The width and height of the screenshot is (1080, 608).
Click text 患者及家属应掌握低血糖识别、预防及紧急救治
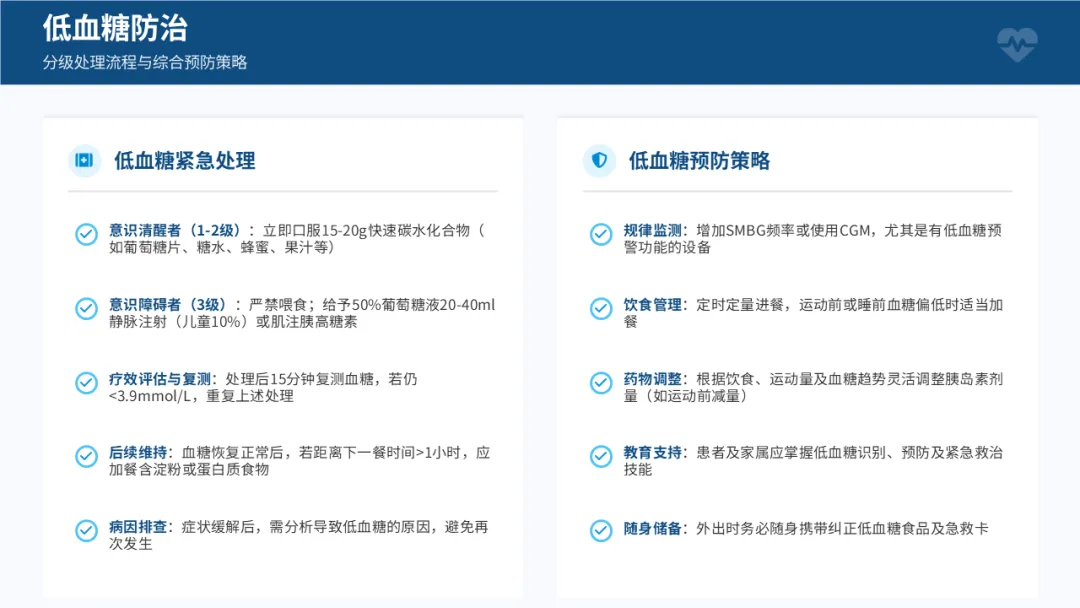pyautogui.click(x=849, y=453)
